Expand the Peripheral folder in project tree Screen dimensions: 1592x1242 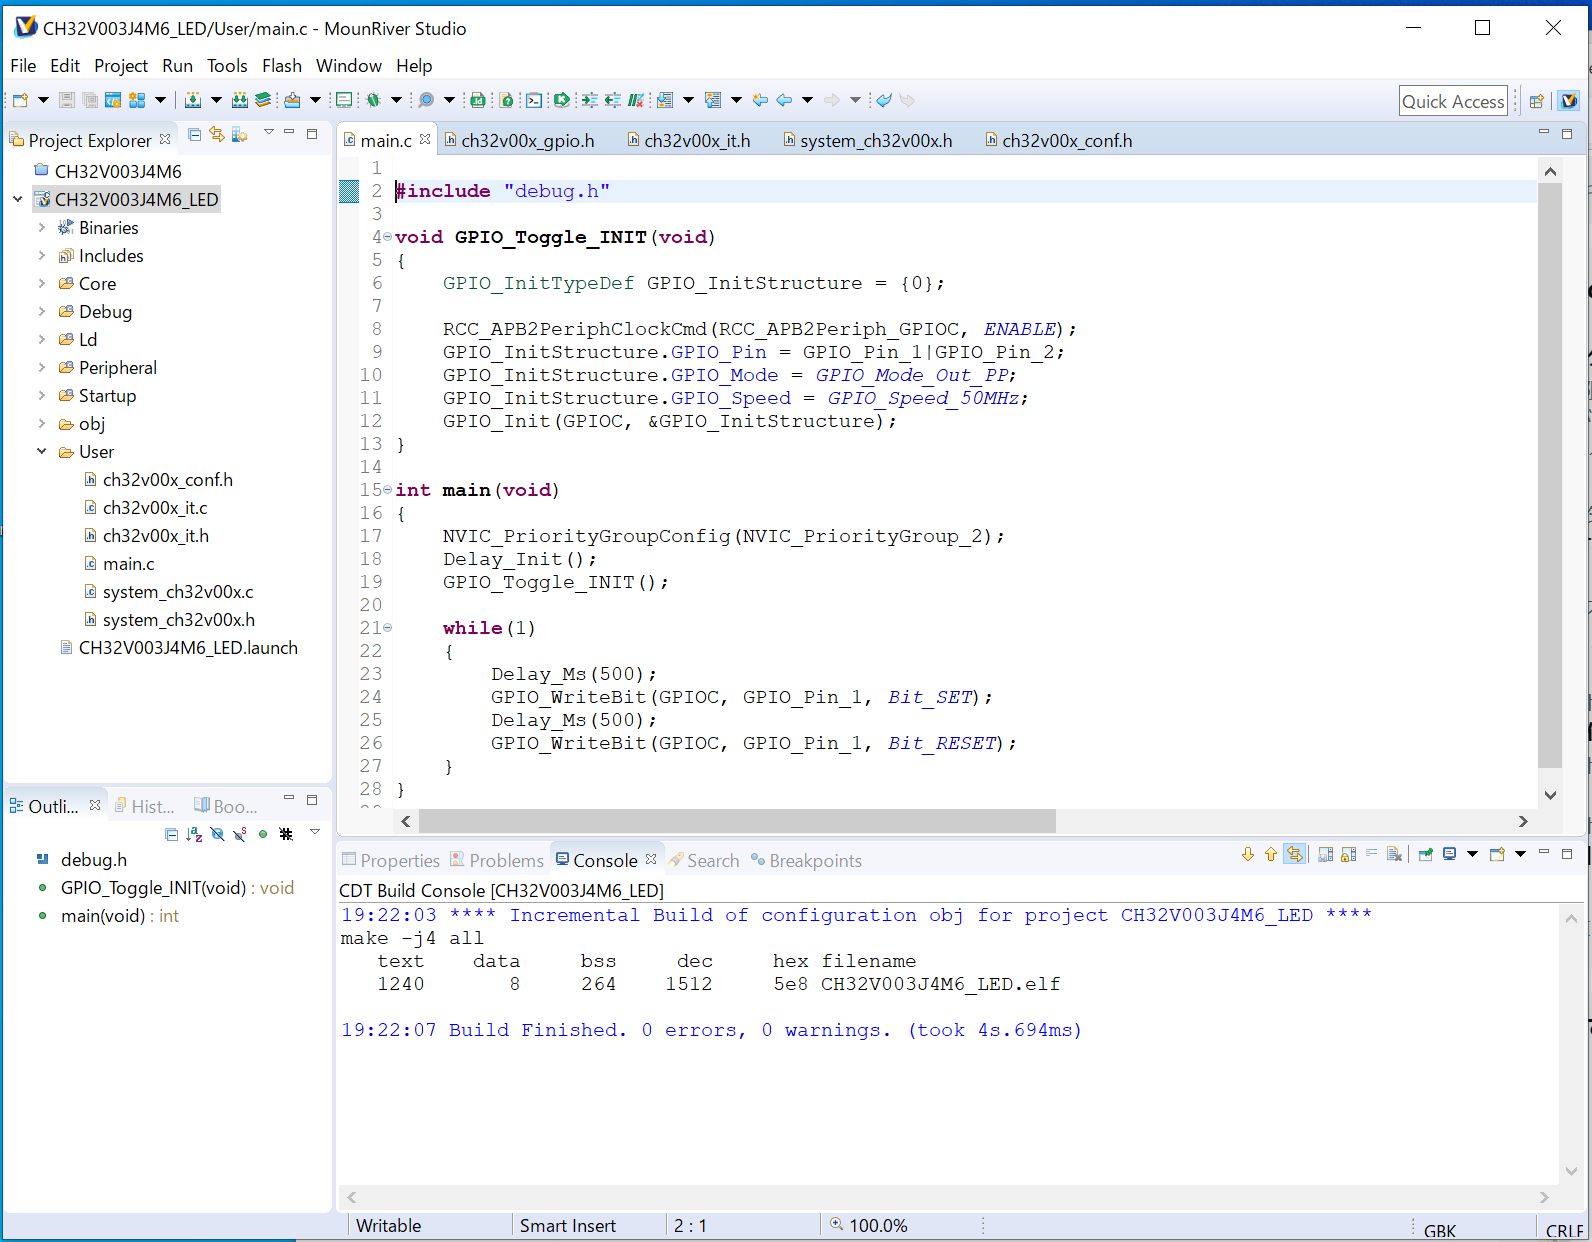(42, 368)
